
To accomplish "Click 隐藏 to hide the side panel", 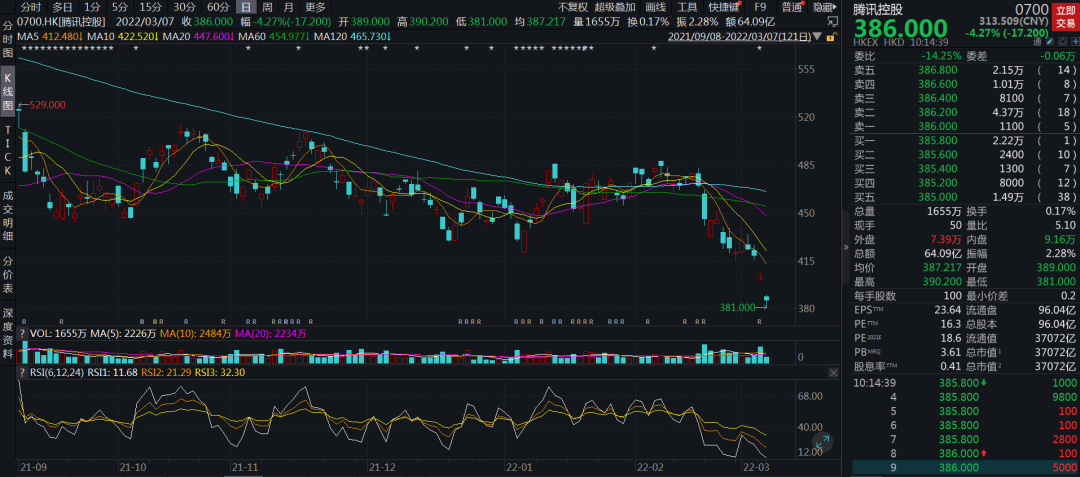I will click(x=823, y=7).
